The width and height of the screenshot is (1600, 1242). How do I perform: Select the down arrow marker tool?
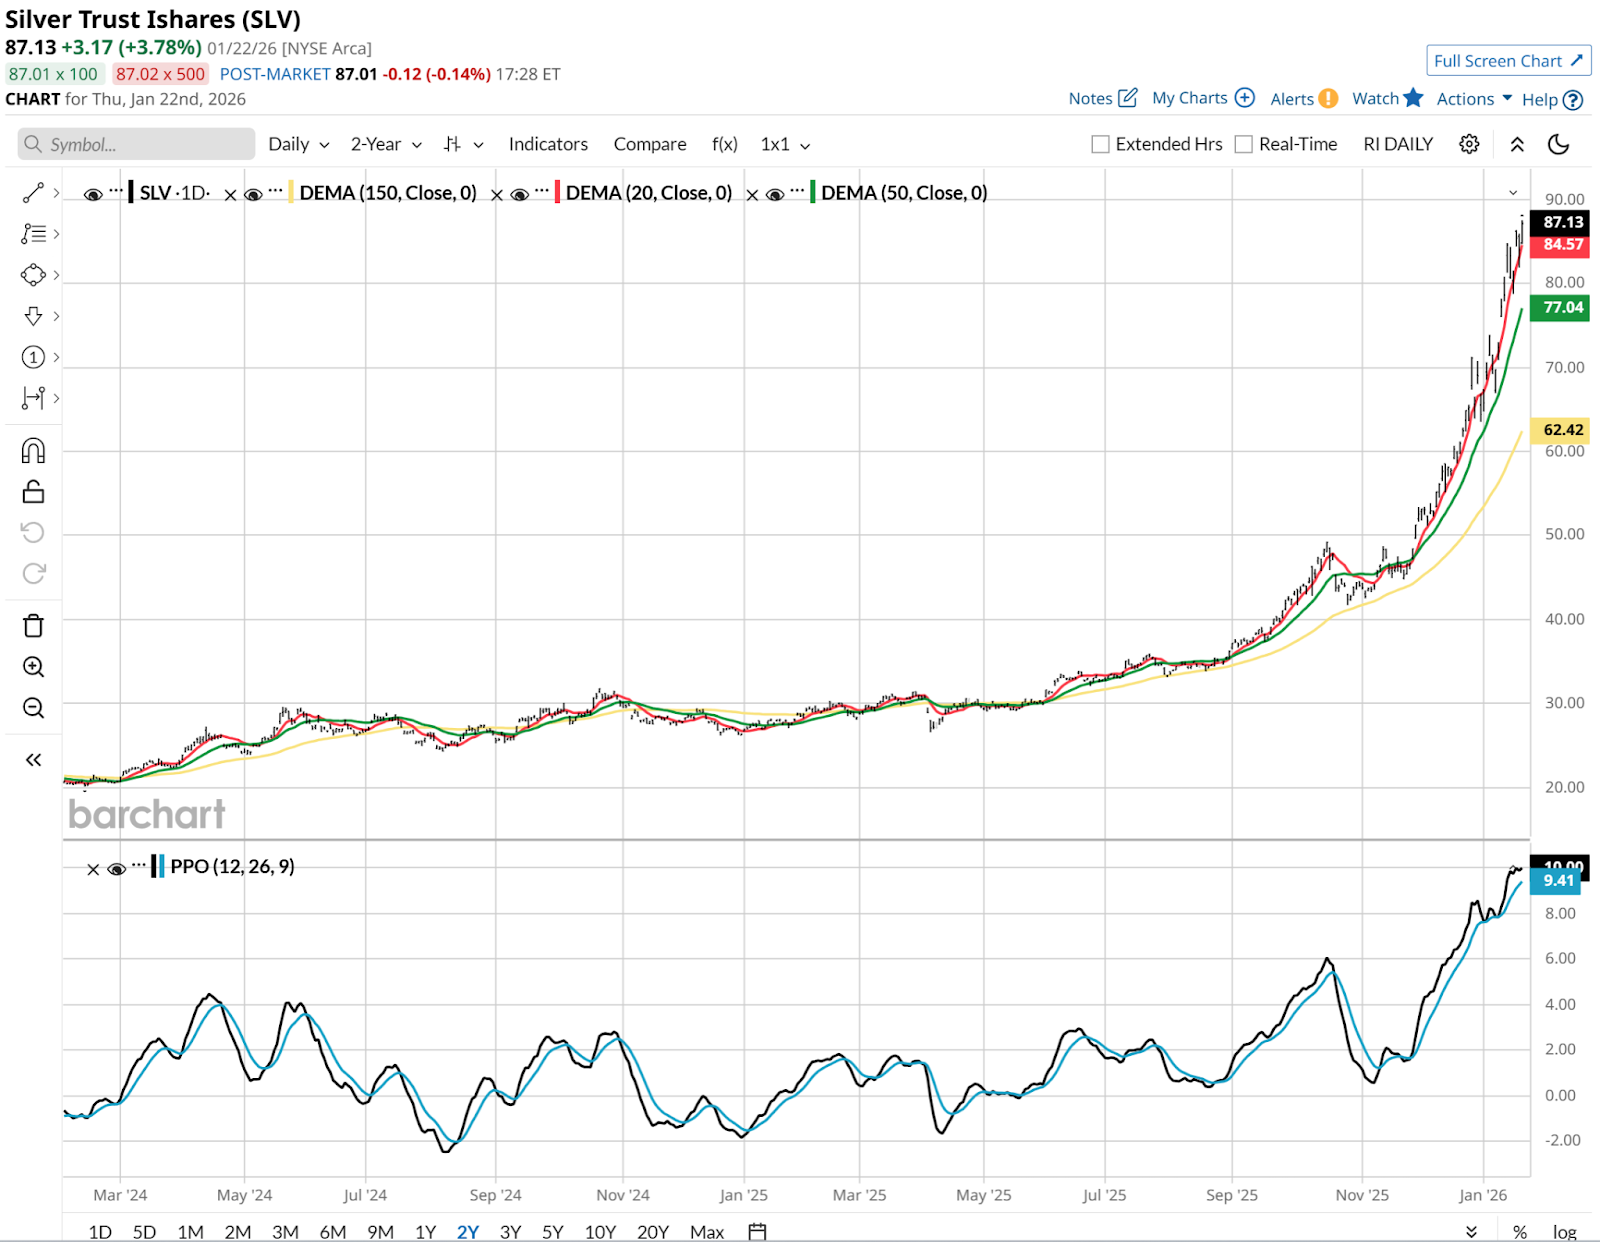coord(33,316)
